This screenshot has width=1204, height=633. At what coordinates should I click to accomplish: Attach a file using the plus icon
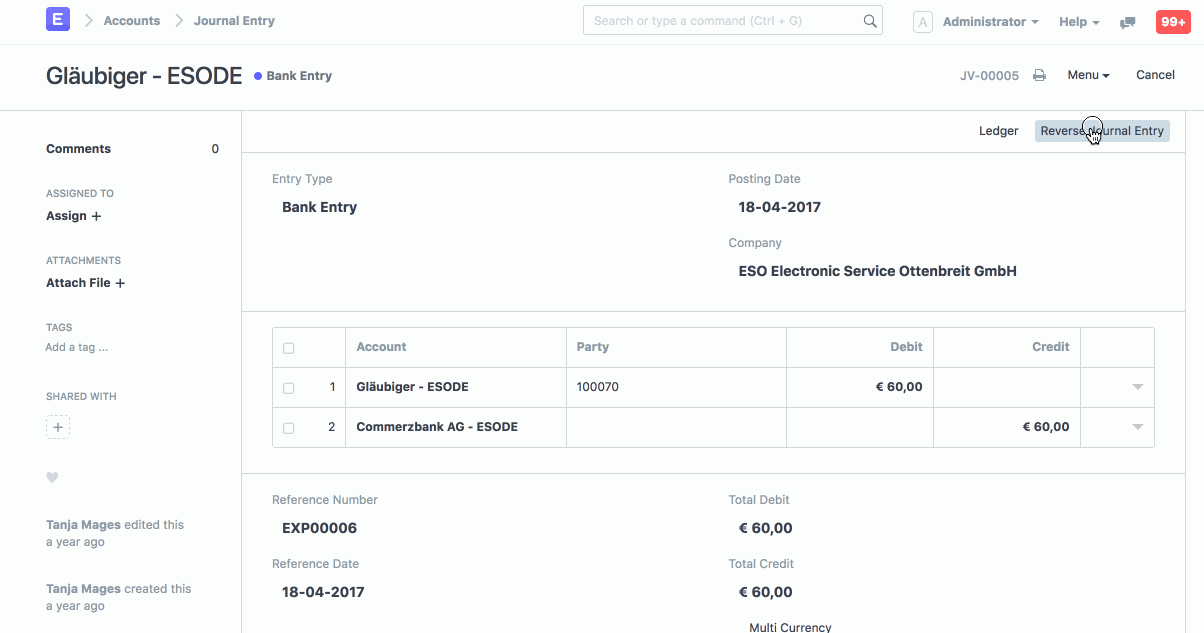119,282
